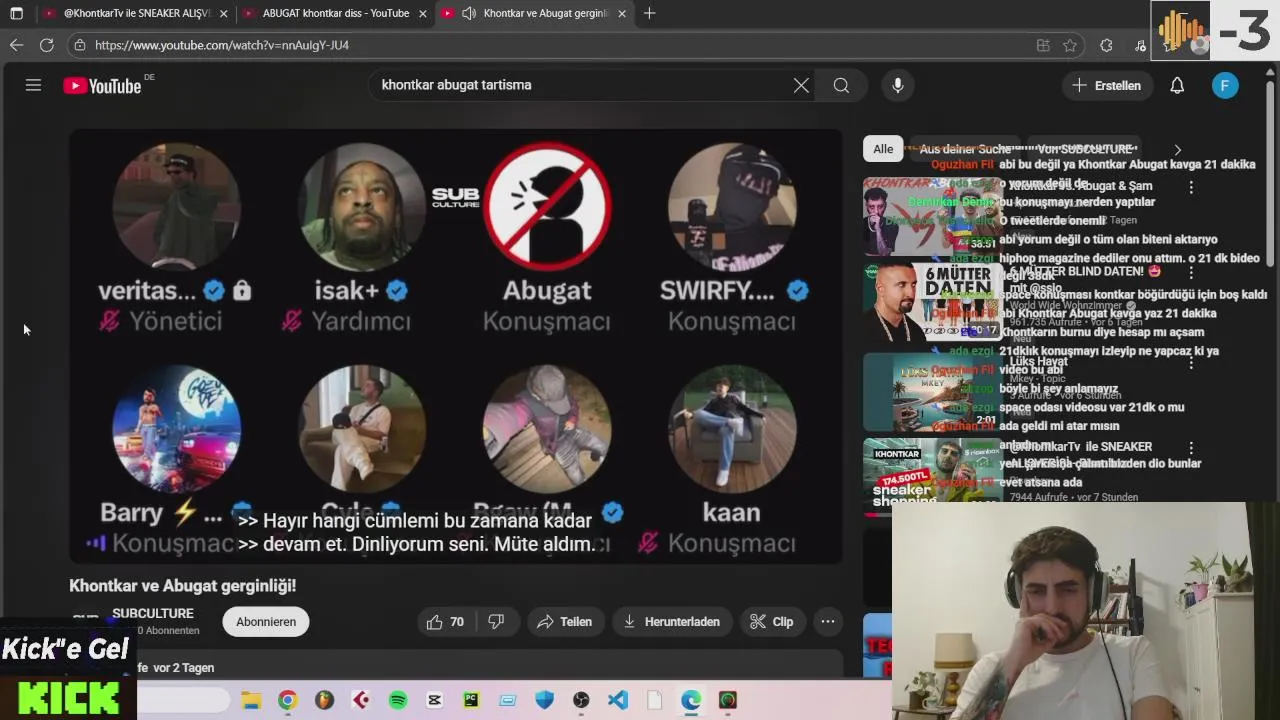Viewport: 1280px width, 720px height.
Task: Click the video title 'Khontkar ve Abugat gerginliği!'
Action: tap(183, 586)
